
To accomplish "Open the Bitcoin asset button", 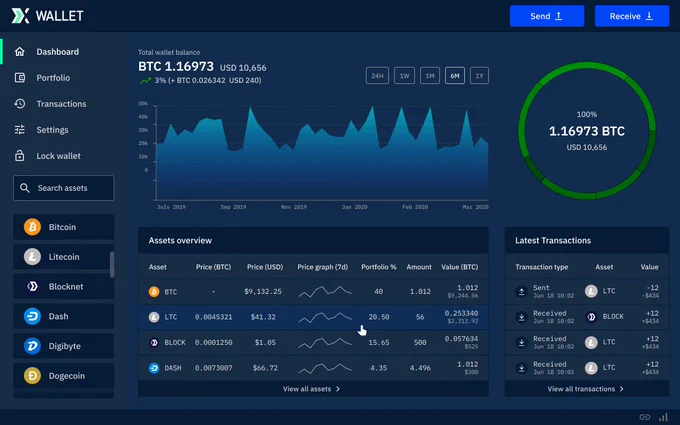I will [x=64, y=227].
